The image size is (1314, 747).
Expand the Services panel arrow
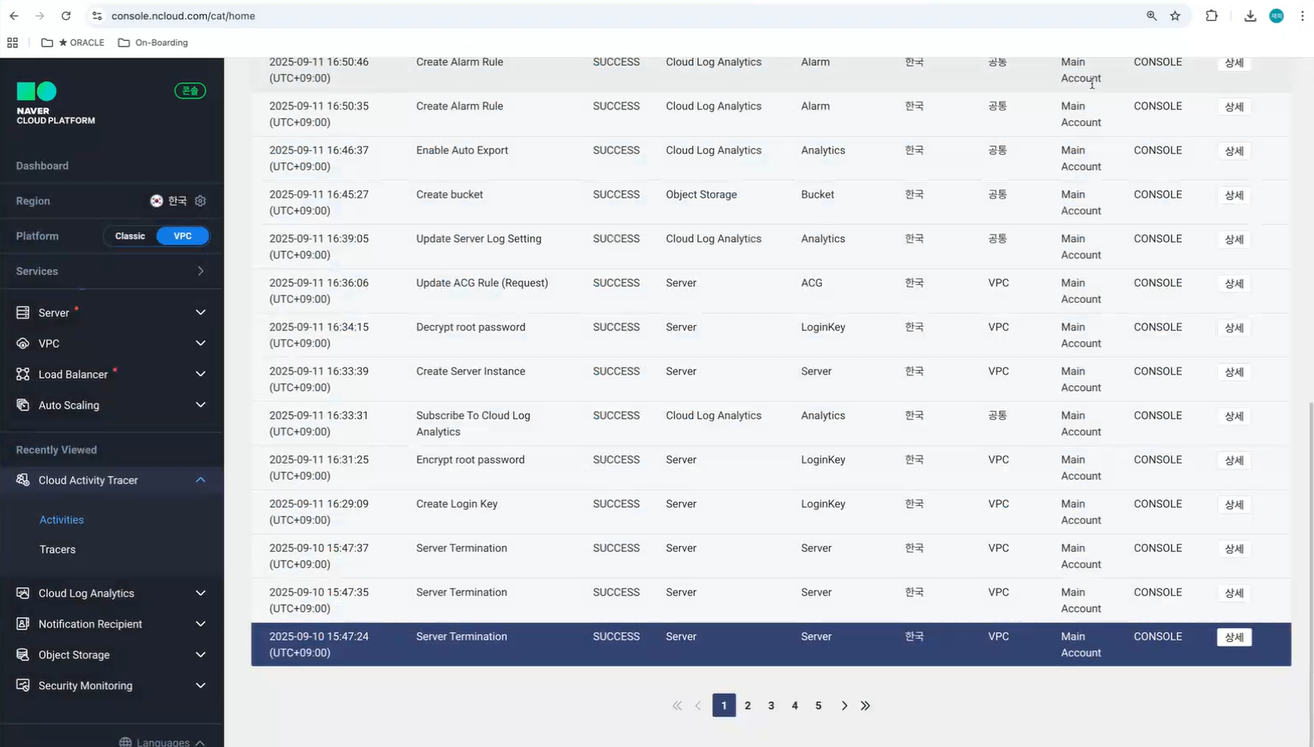point(201,271)
